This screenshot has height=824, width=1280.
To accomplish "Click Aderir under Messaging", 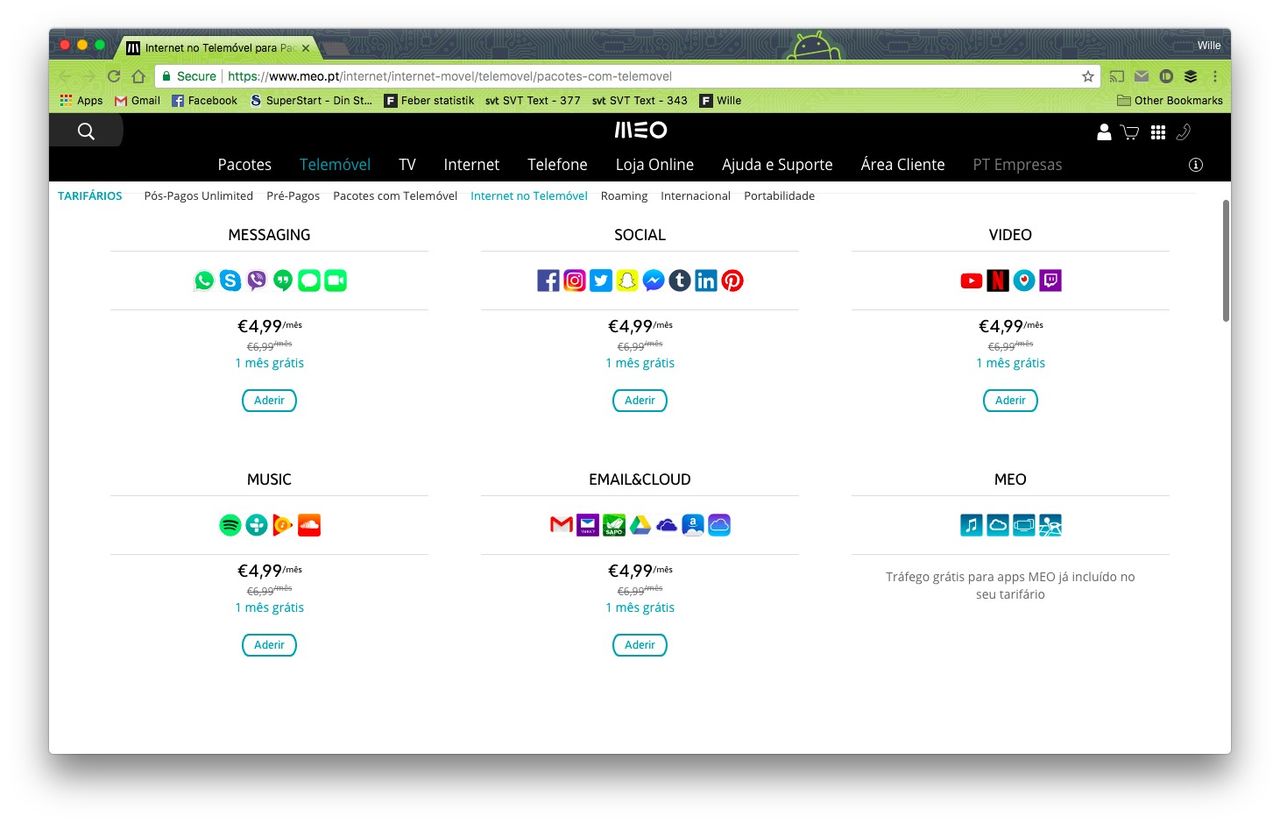I will click(x=269, y=400).
